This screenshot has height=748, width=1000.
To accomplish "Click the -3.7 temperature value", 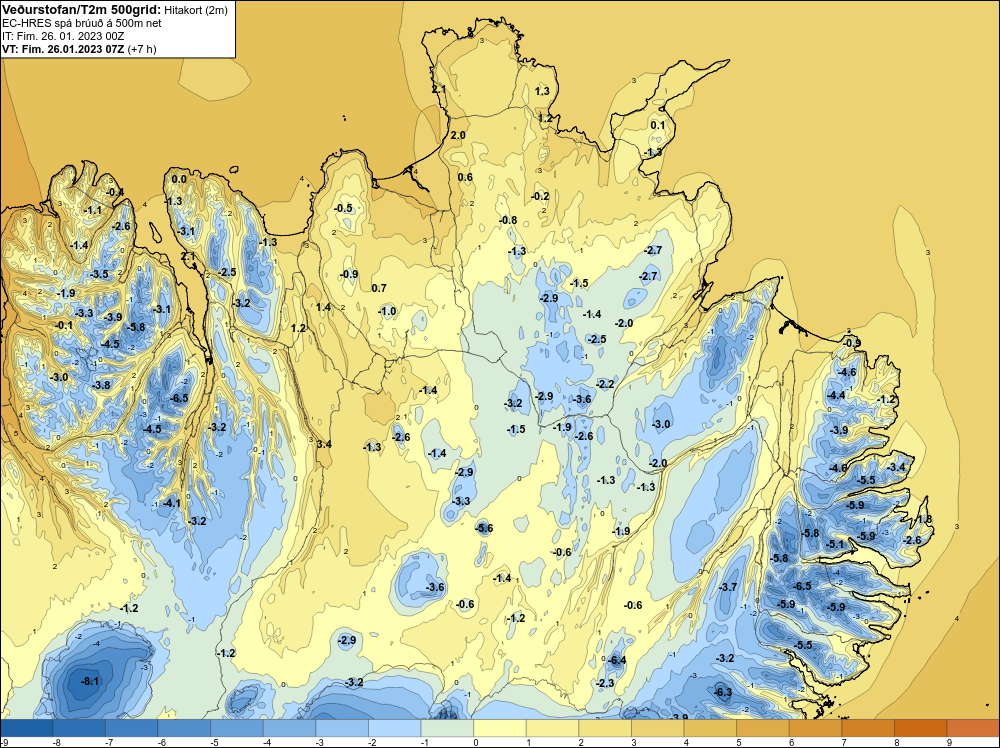I will [x=728, y=587].
